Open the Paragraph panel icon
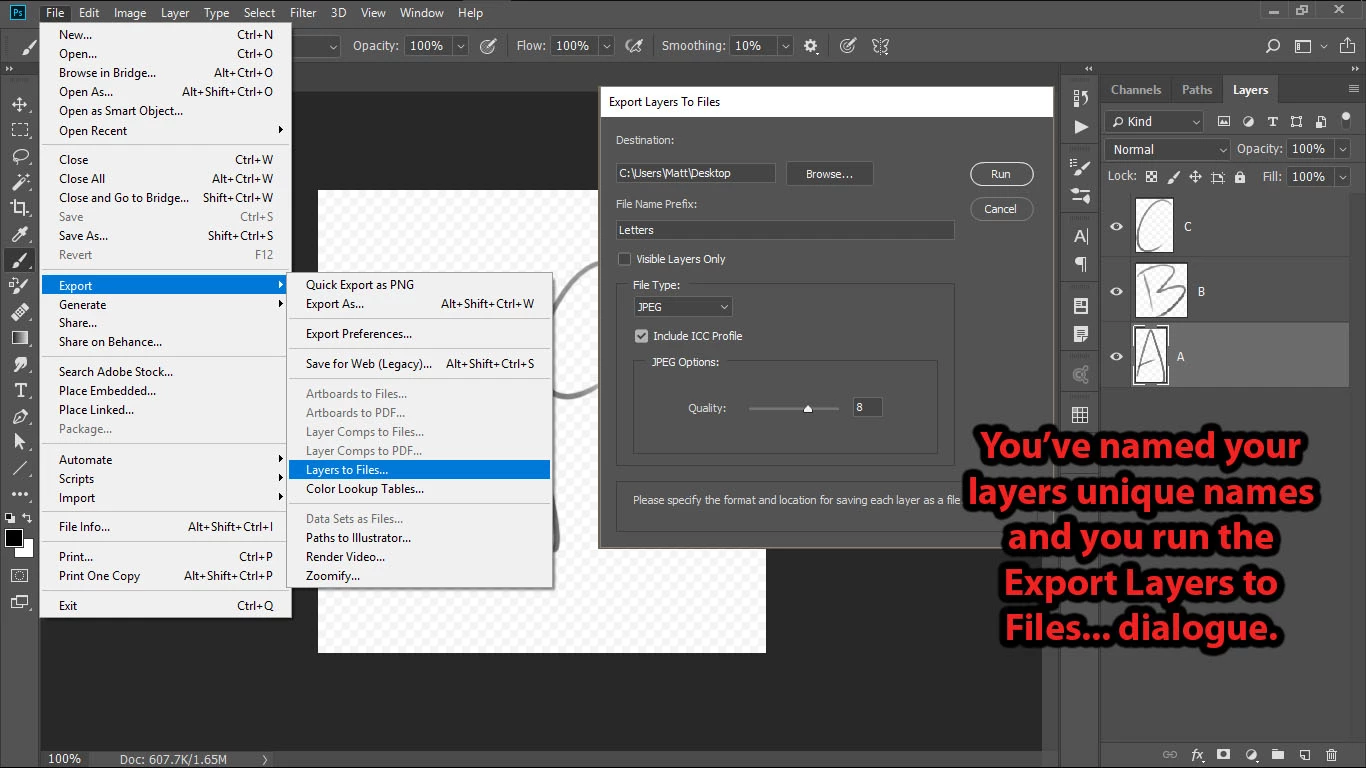This screenshot has width=1366, height=768. pos(1080,264)
